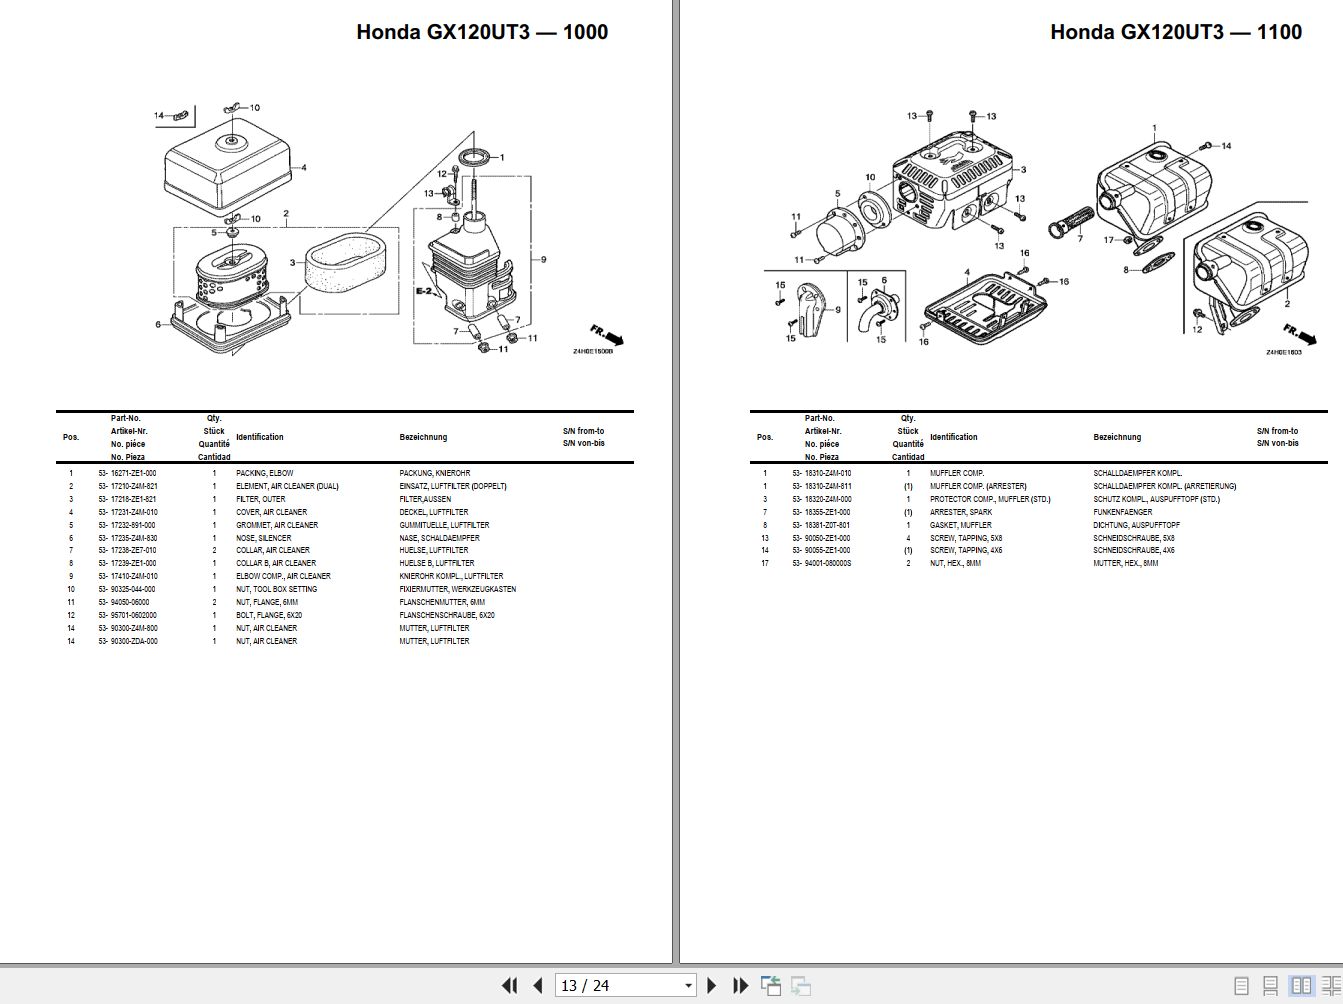Click the Honda GX120UT3 — 1000 heading
The height and width of the screenshot is (1004, 1343).
481,32
